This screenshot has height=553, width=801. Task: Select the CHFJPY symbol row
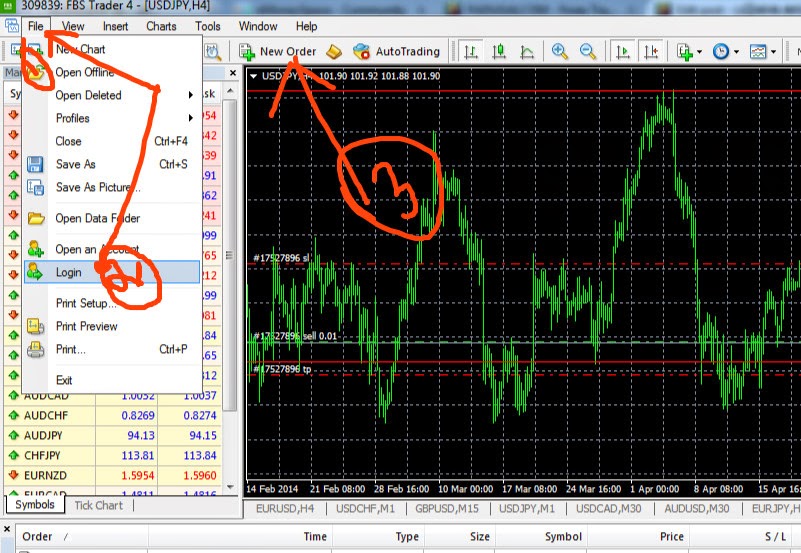pyautogui.click(x=113, y=455)
